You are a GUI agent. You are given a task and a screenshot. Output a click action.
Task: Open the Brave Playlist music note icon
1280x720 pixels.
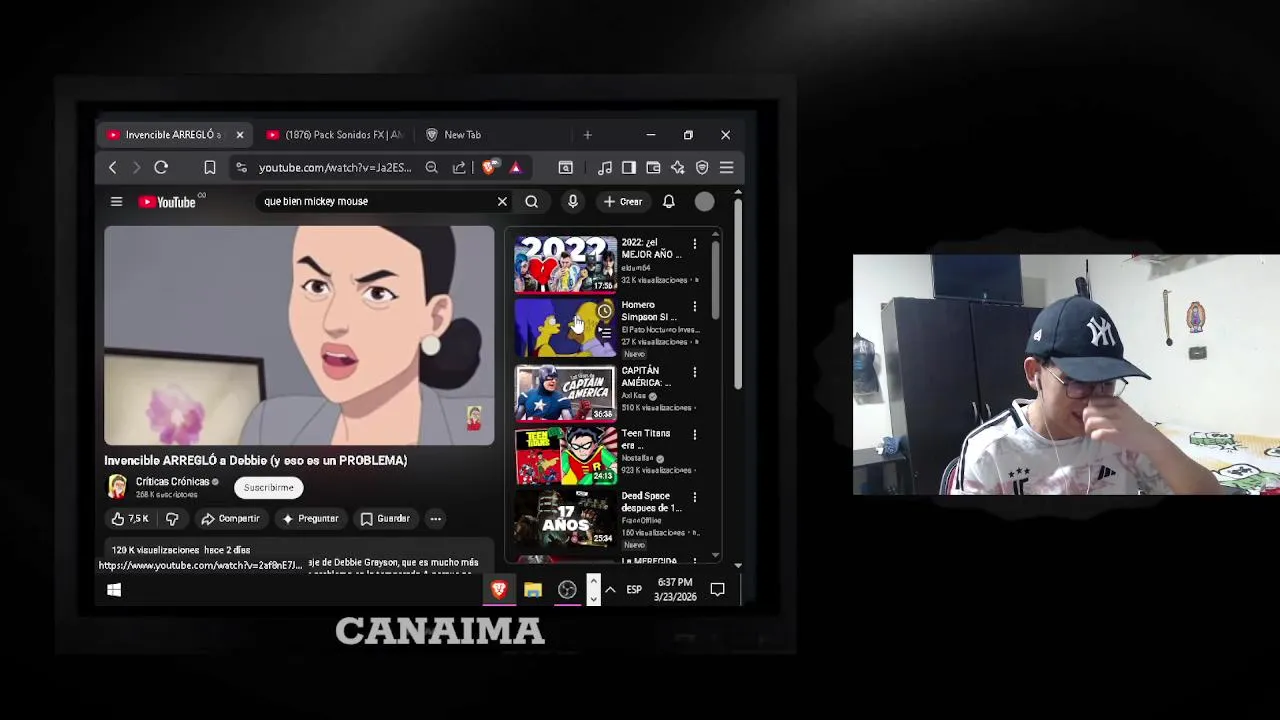[x=605, y=168]
